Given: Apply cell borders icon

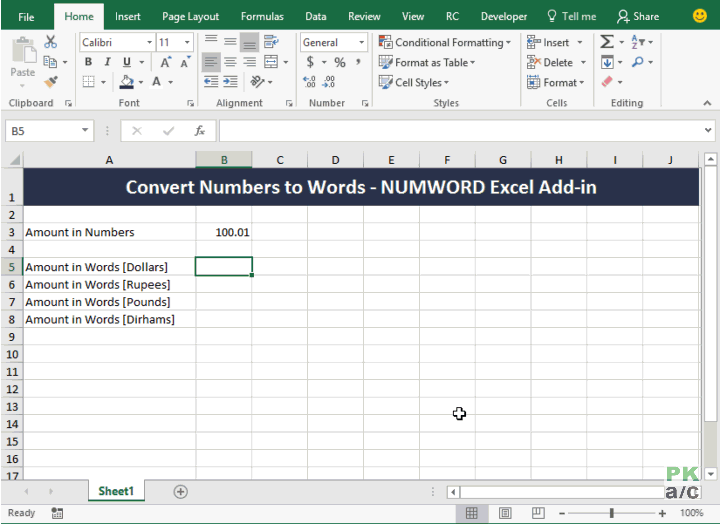Looking at the screenshot, I should coord(89,82).
